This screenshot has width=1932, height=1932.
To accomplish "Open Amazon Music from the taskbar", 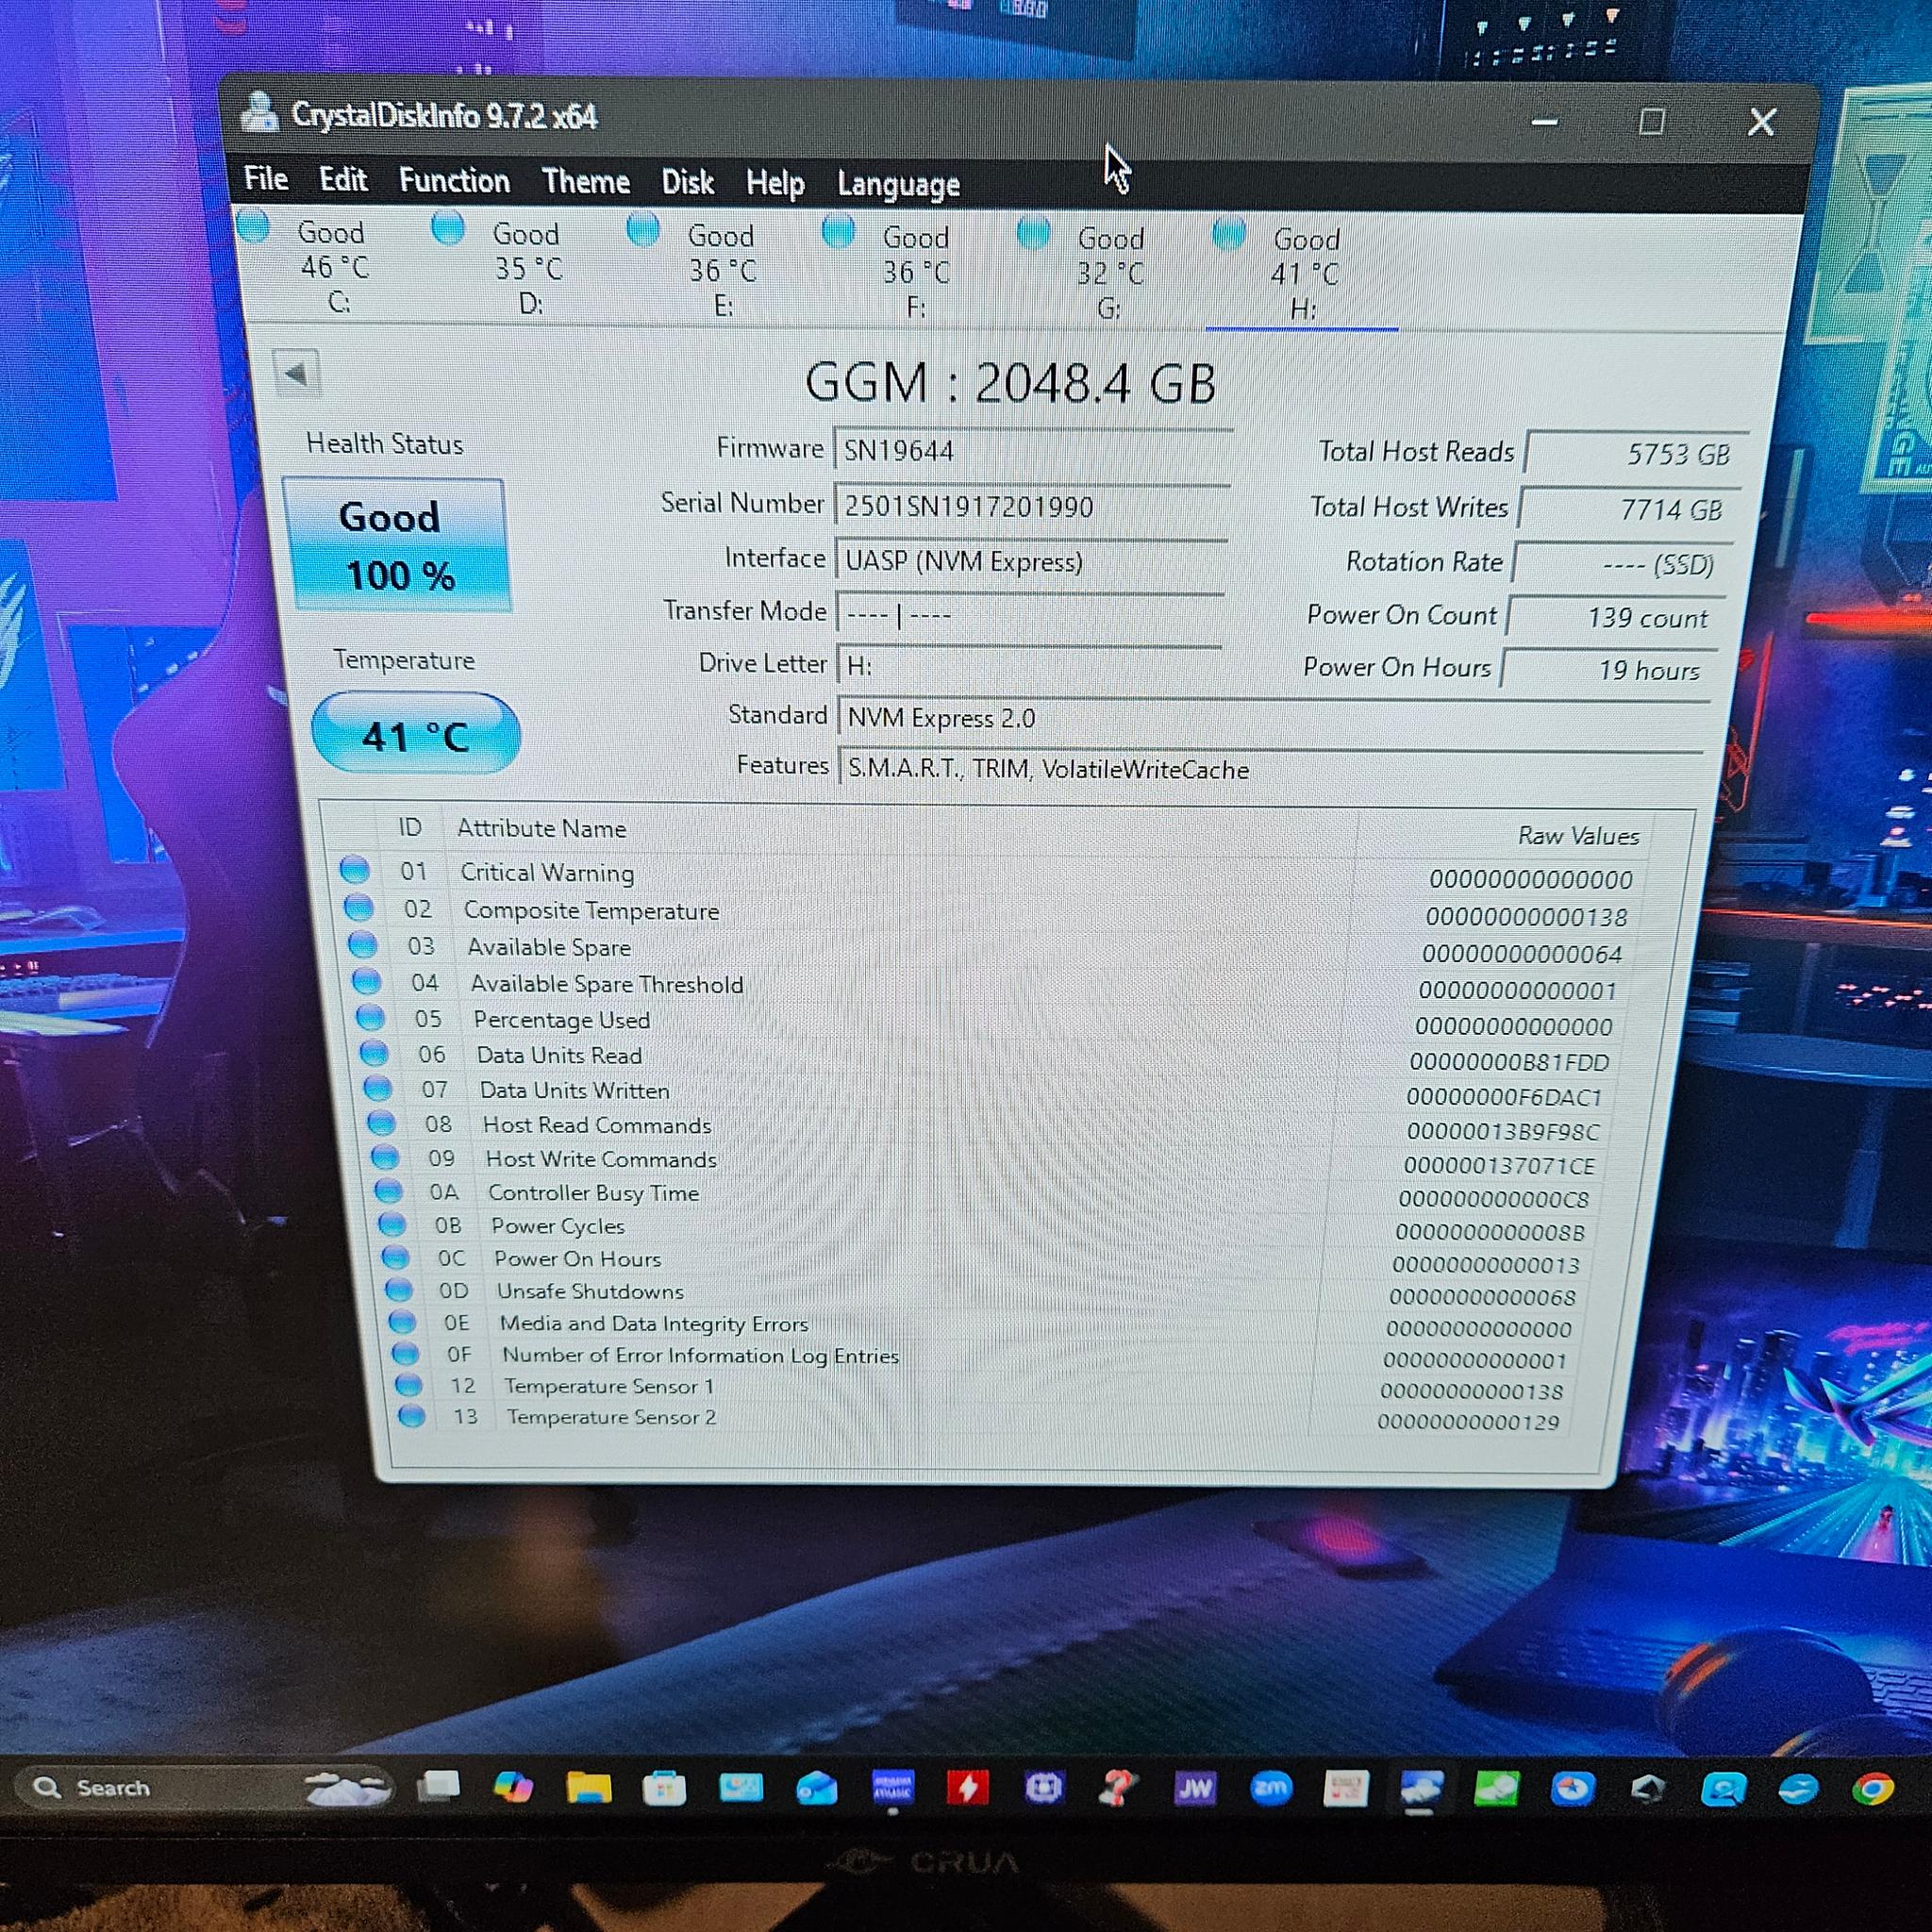I will (x=892, y=1787).
